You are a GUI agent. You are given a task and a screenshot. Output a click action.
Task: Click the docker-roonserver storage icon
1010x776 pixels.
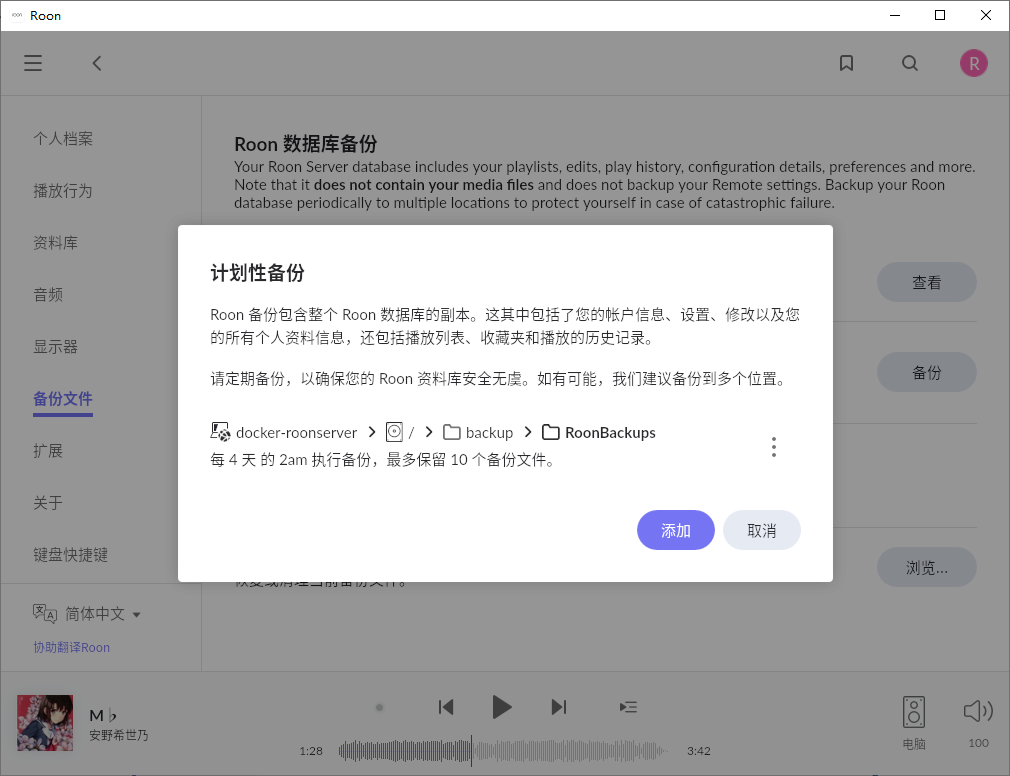coord(220,432)
